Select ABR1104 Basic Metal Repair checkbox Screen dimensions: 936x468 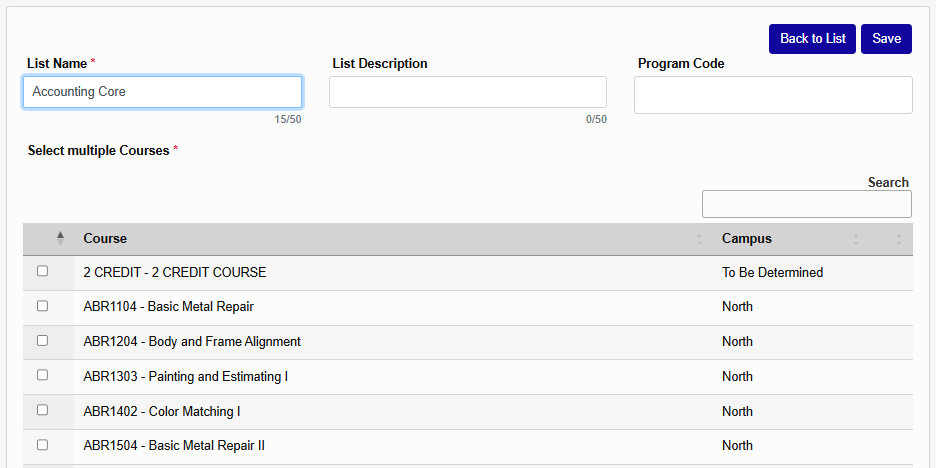[x=42, y=306]
